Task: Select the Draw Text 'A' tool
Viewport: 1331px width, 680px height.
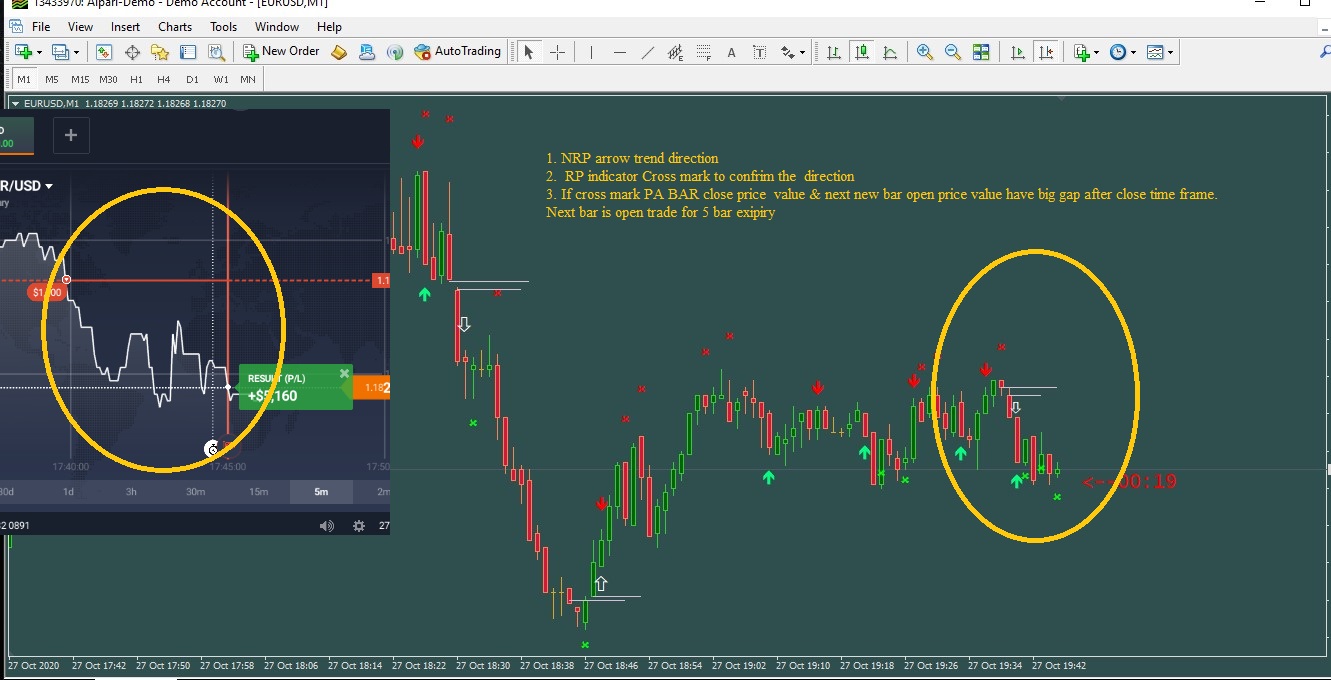Action: [x=732, y=52]
